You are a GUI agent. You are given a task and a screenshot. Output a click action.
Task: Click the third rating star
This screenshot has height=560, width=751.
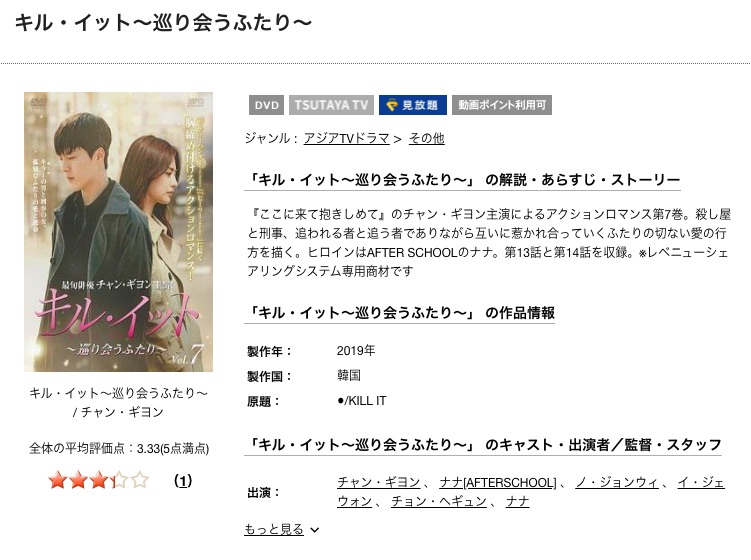99,480
